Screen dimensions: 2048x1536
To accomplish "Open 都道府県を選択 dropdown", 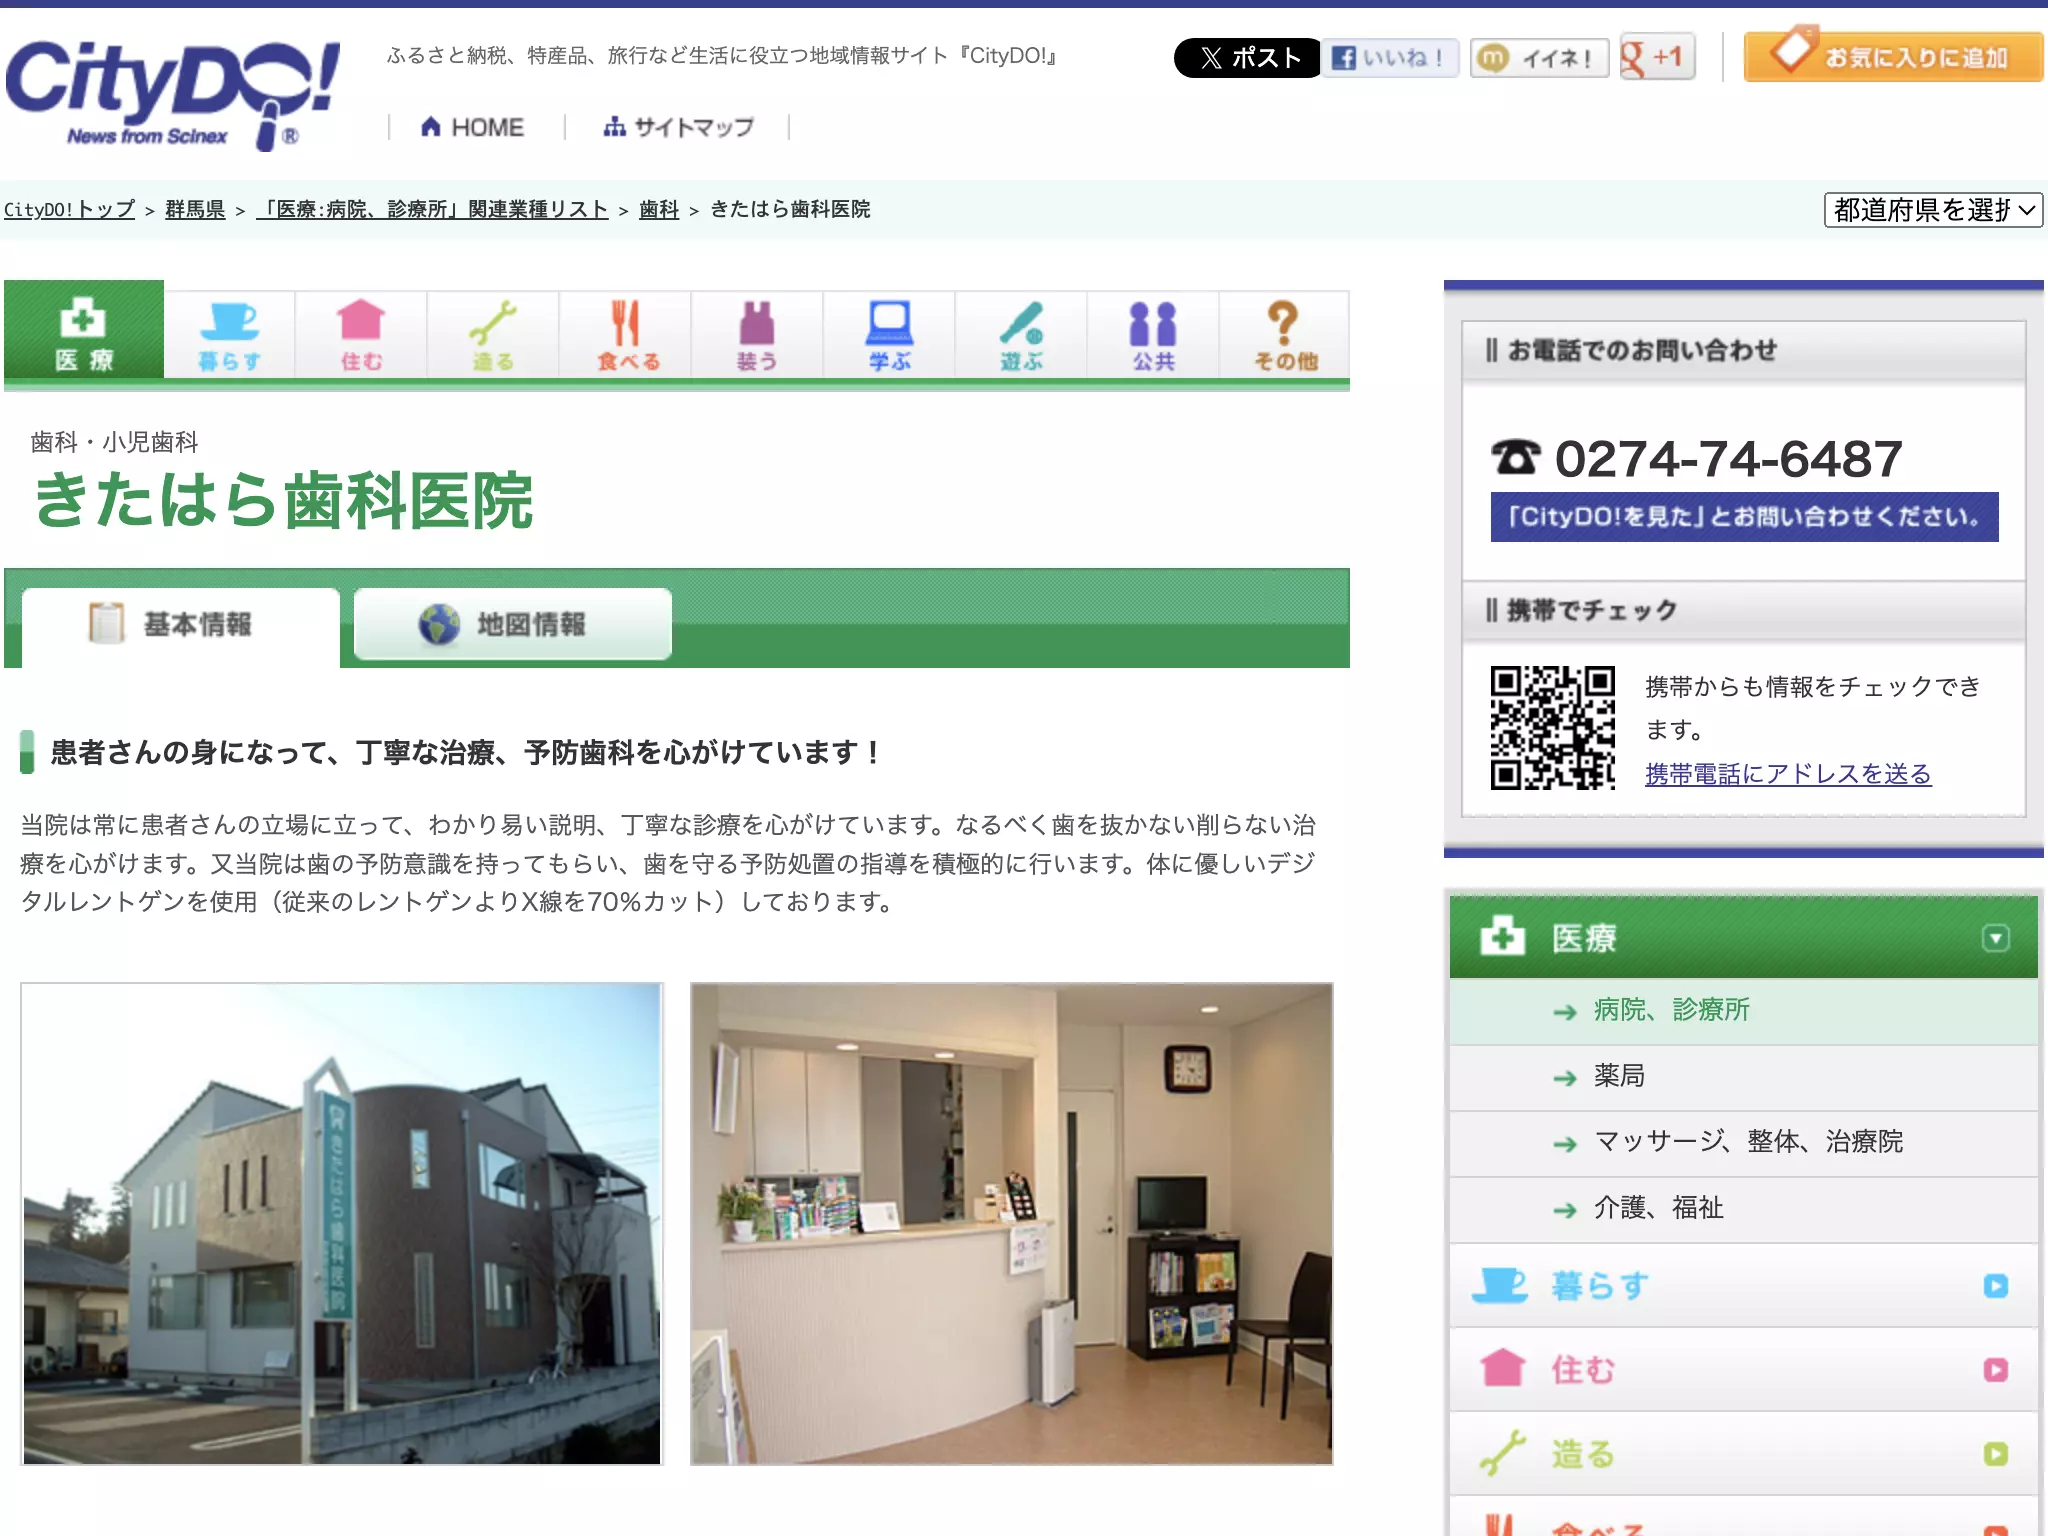I will [x=1933, y=210].
